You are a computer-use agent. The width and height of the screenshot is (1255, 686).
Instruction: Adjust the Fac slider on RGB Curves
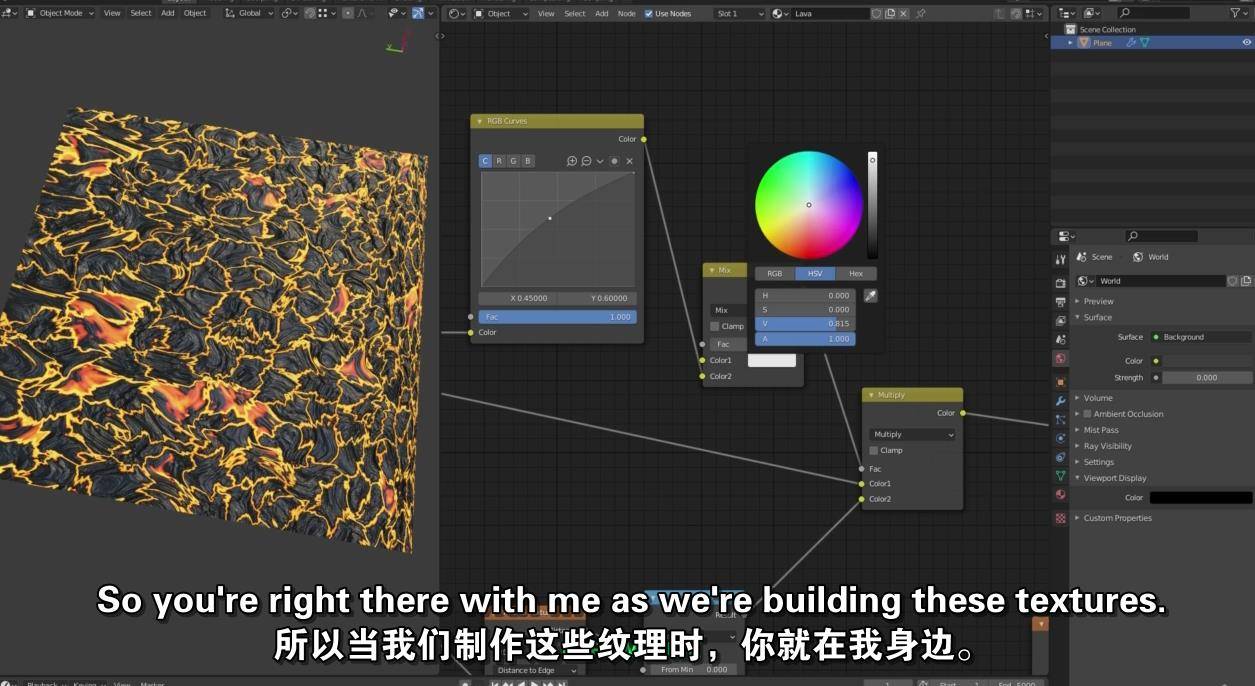557,317
